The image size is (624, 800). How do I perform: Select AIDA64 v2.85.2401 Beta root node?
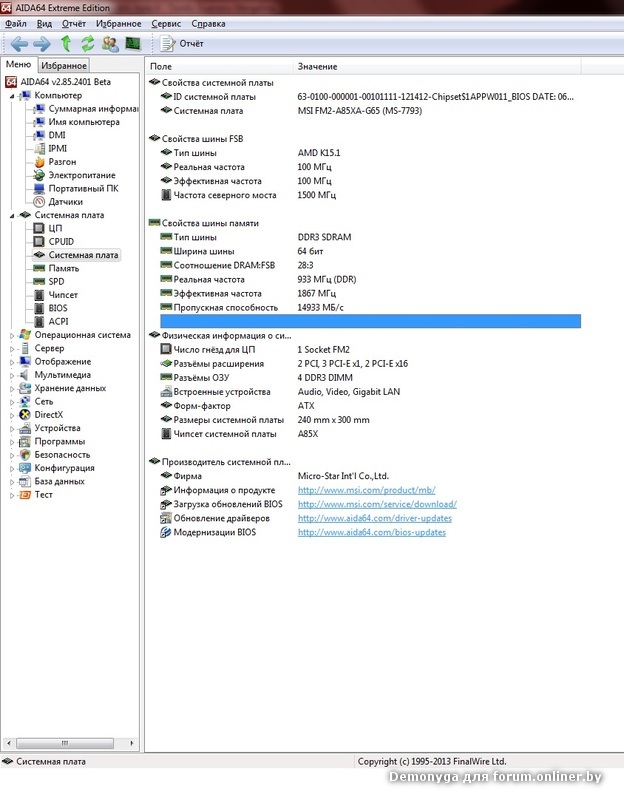pos(65,82)
